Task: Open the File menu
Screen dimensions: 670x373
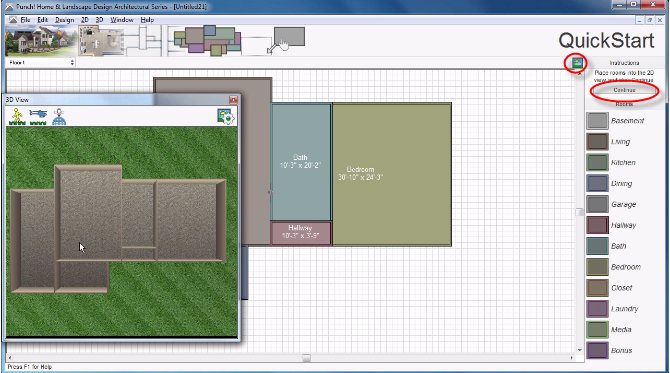Action: (x=25, y=20)
